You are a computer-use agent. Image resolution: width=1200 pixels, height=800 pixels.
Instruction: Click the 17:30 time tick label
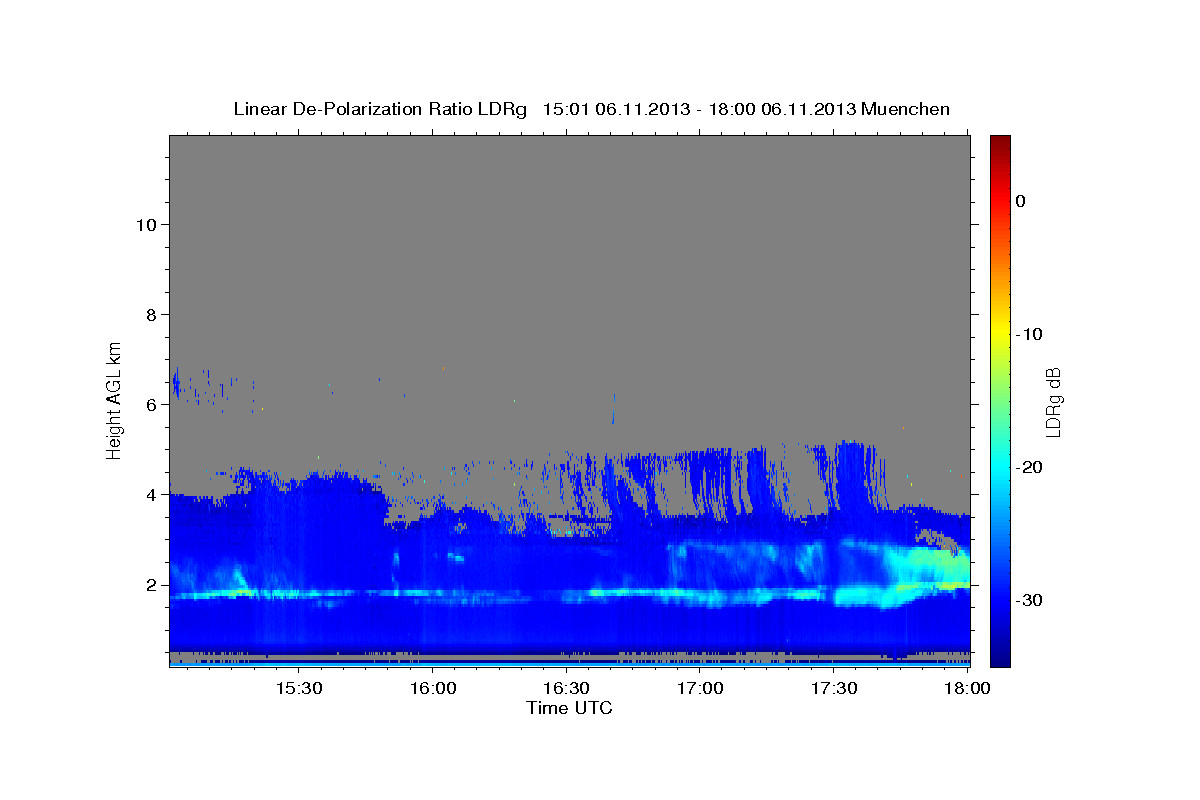(834, 689)
